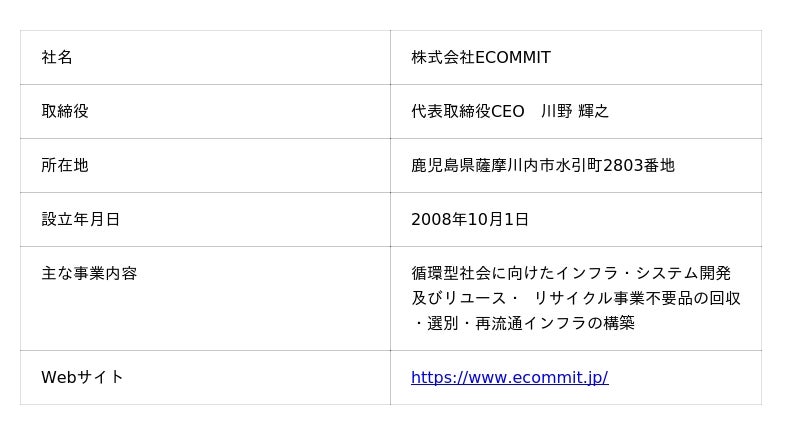Click the 設立年月日 row label

click(x=81, y=219)
